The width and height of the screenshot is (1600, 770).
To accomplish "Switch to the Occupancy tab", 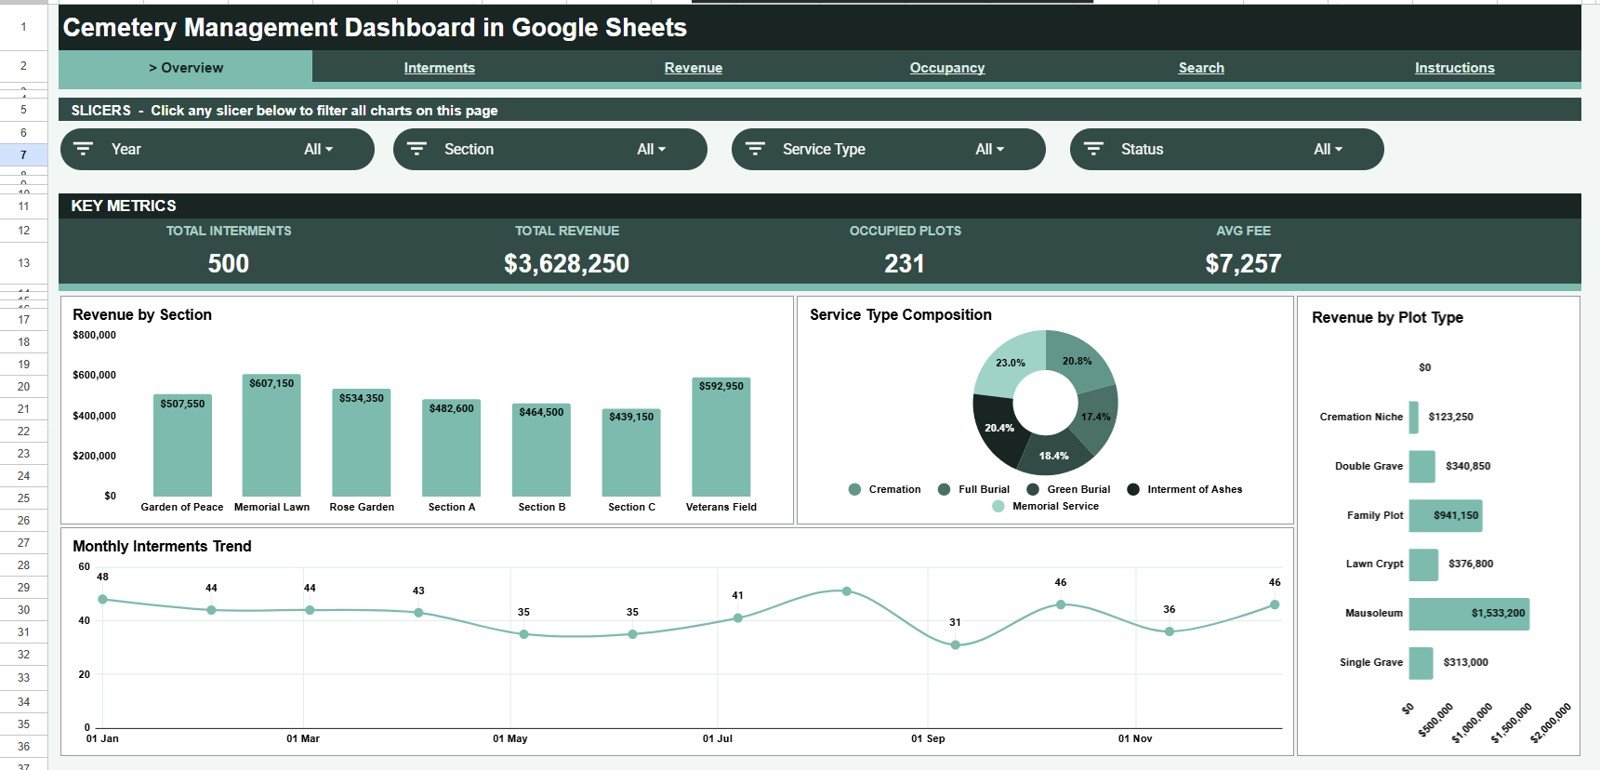I will 947,68.
